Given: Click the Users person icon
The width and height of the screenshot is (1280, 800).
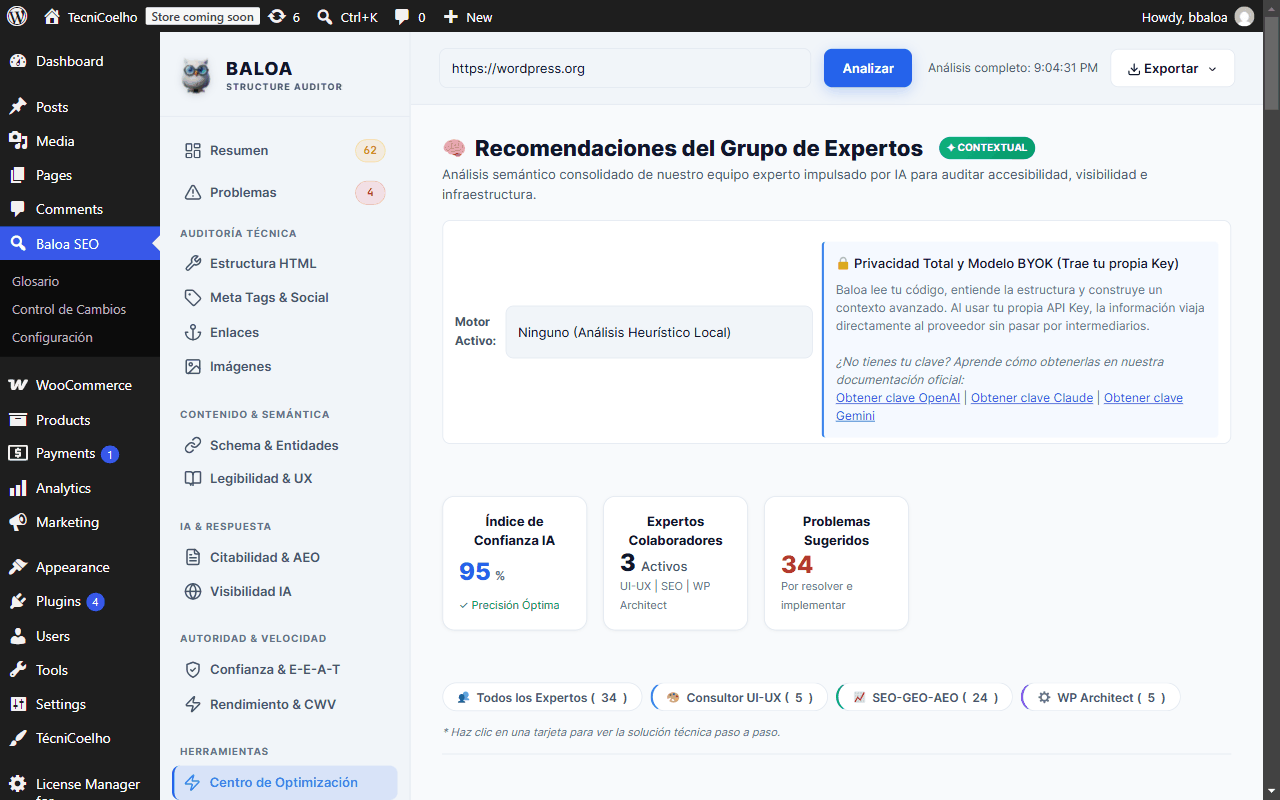Looking at the screenshot, I should [x=18, y=636].
